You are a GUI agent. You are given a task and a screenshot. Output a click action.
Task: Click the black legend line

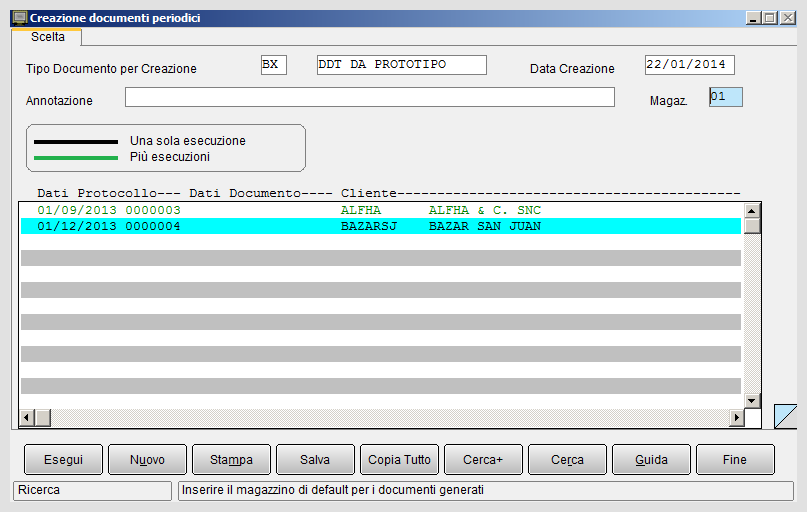76,142
